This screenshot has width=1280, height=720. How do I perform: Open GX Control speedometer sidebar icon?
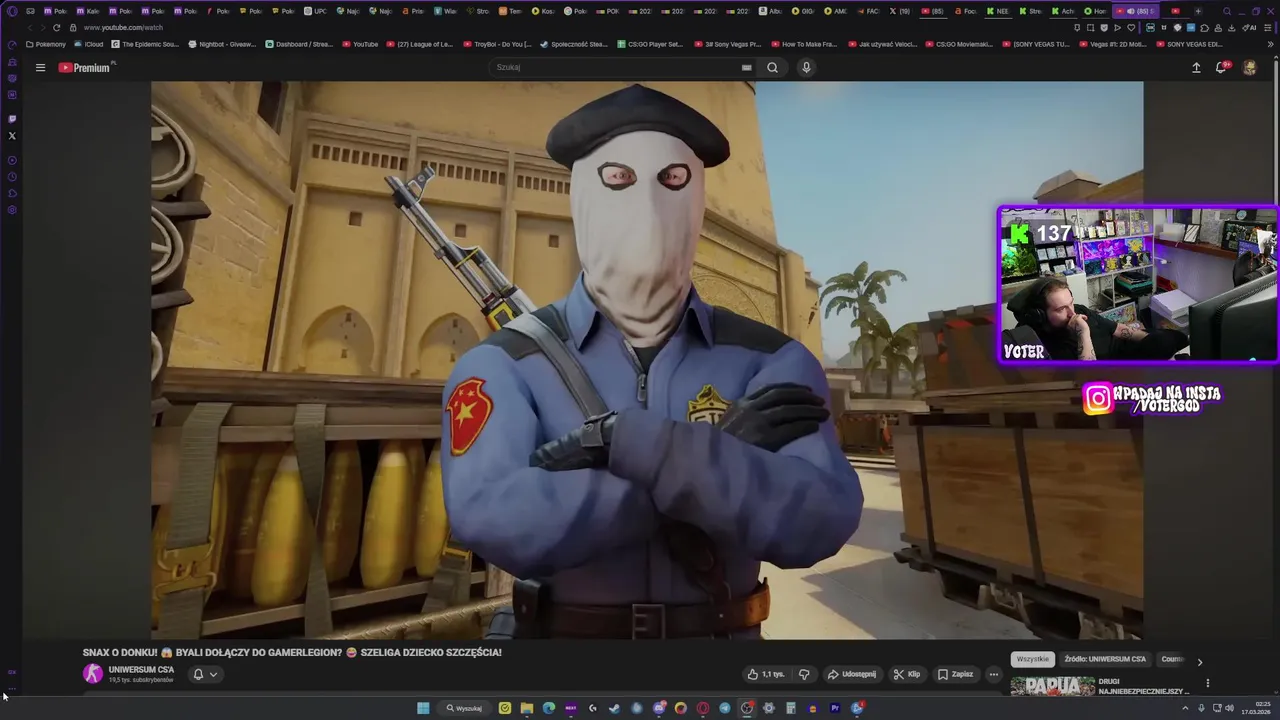coord(12,44)
